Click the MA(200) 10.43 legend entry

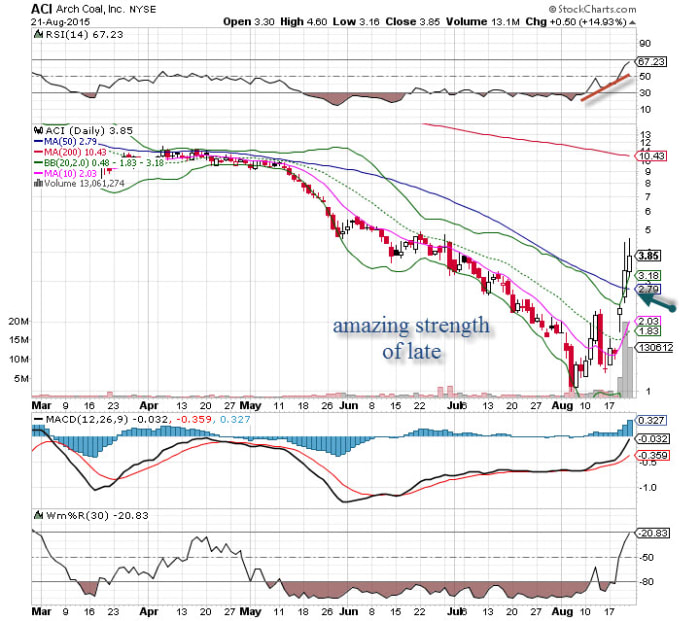click(71, 152)
